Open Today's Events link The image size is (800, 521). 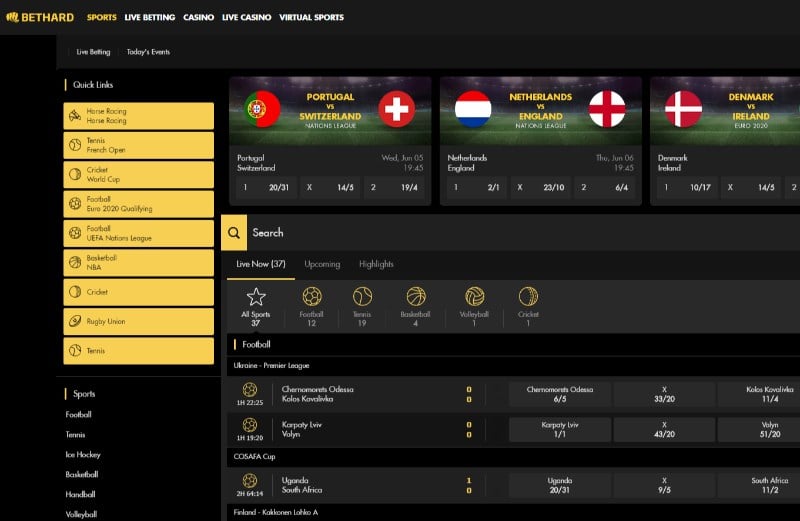[148, 52]
